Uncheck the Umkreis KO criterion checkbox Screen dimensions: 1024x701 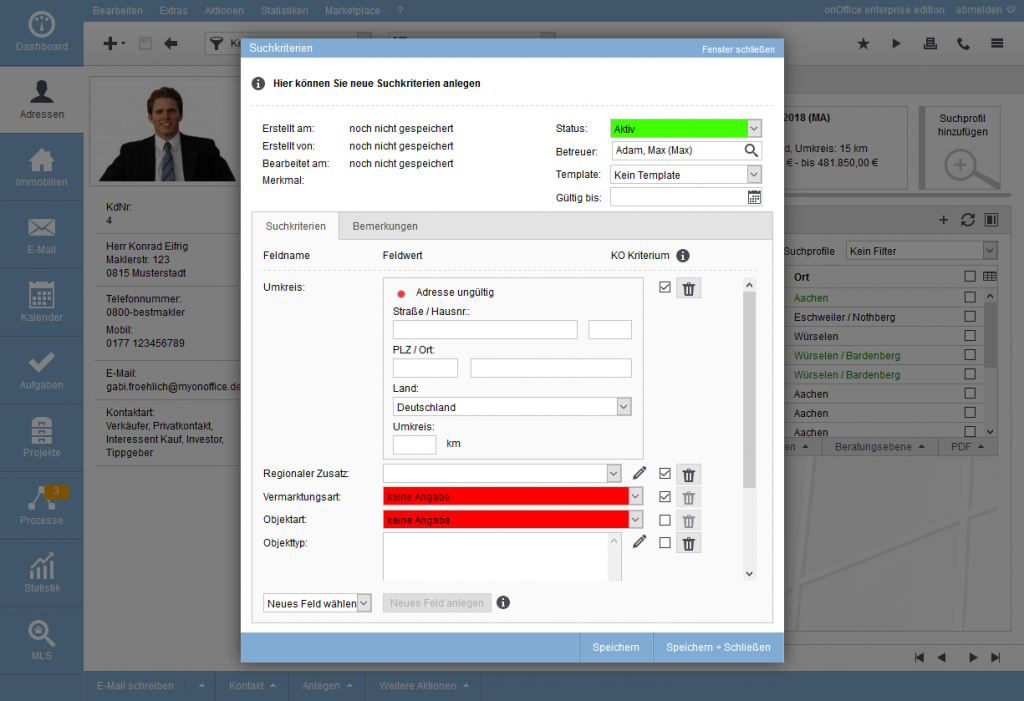(x=665, y=288)
